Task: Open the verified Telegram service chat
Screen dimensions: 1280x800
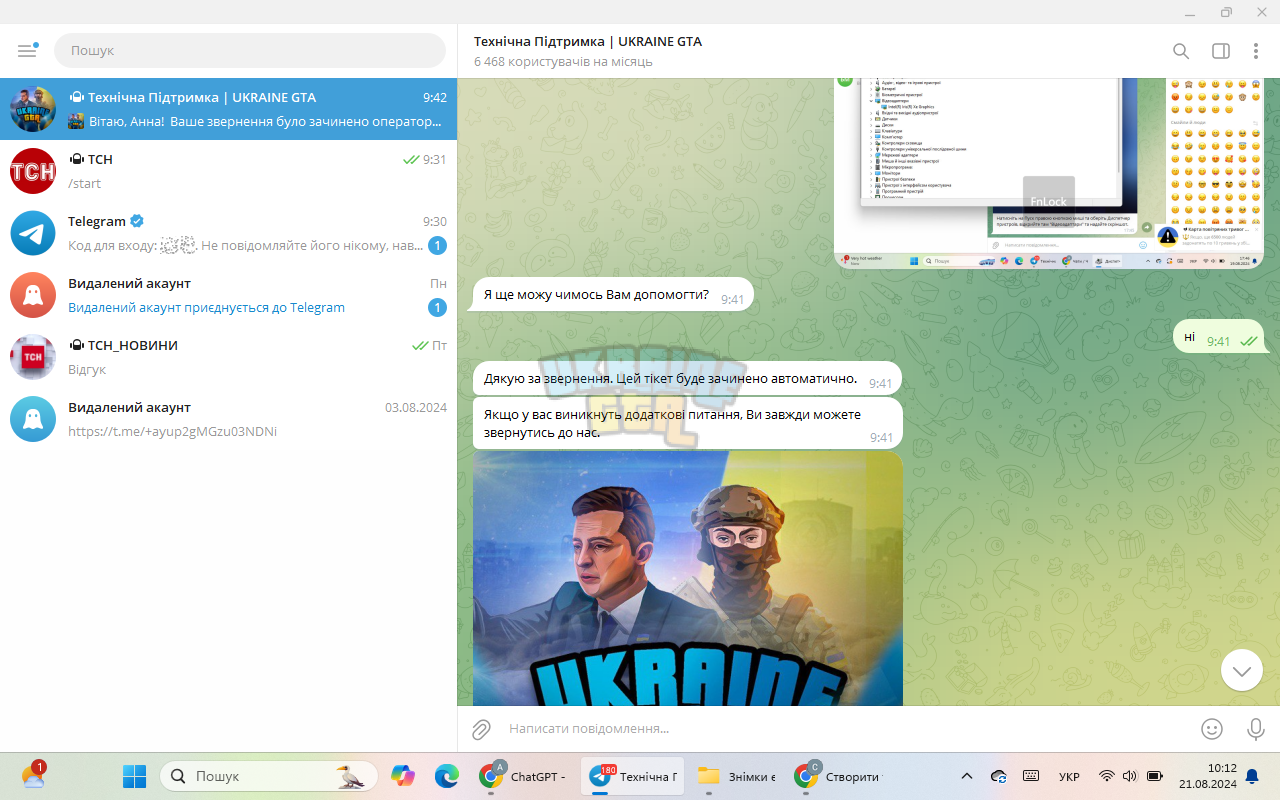Action: pyautogui.click(x=228, y=233)
